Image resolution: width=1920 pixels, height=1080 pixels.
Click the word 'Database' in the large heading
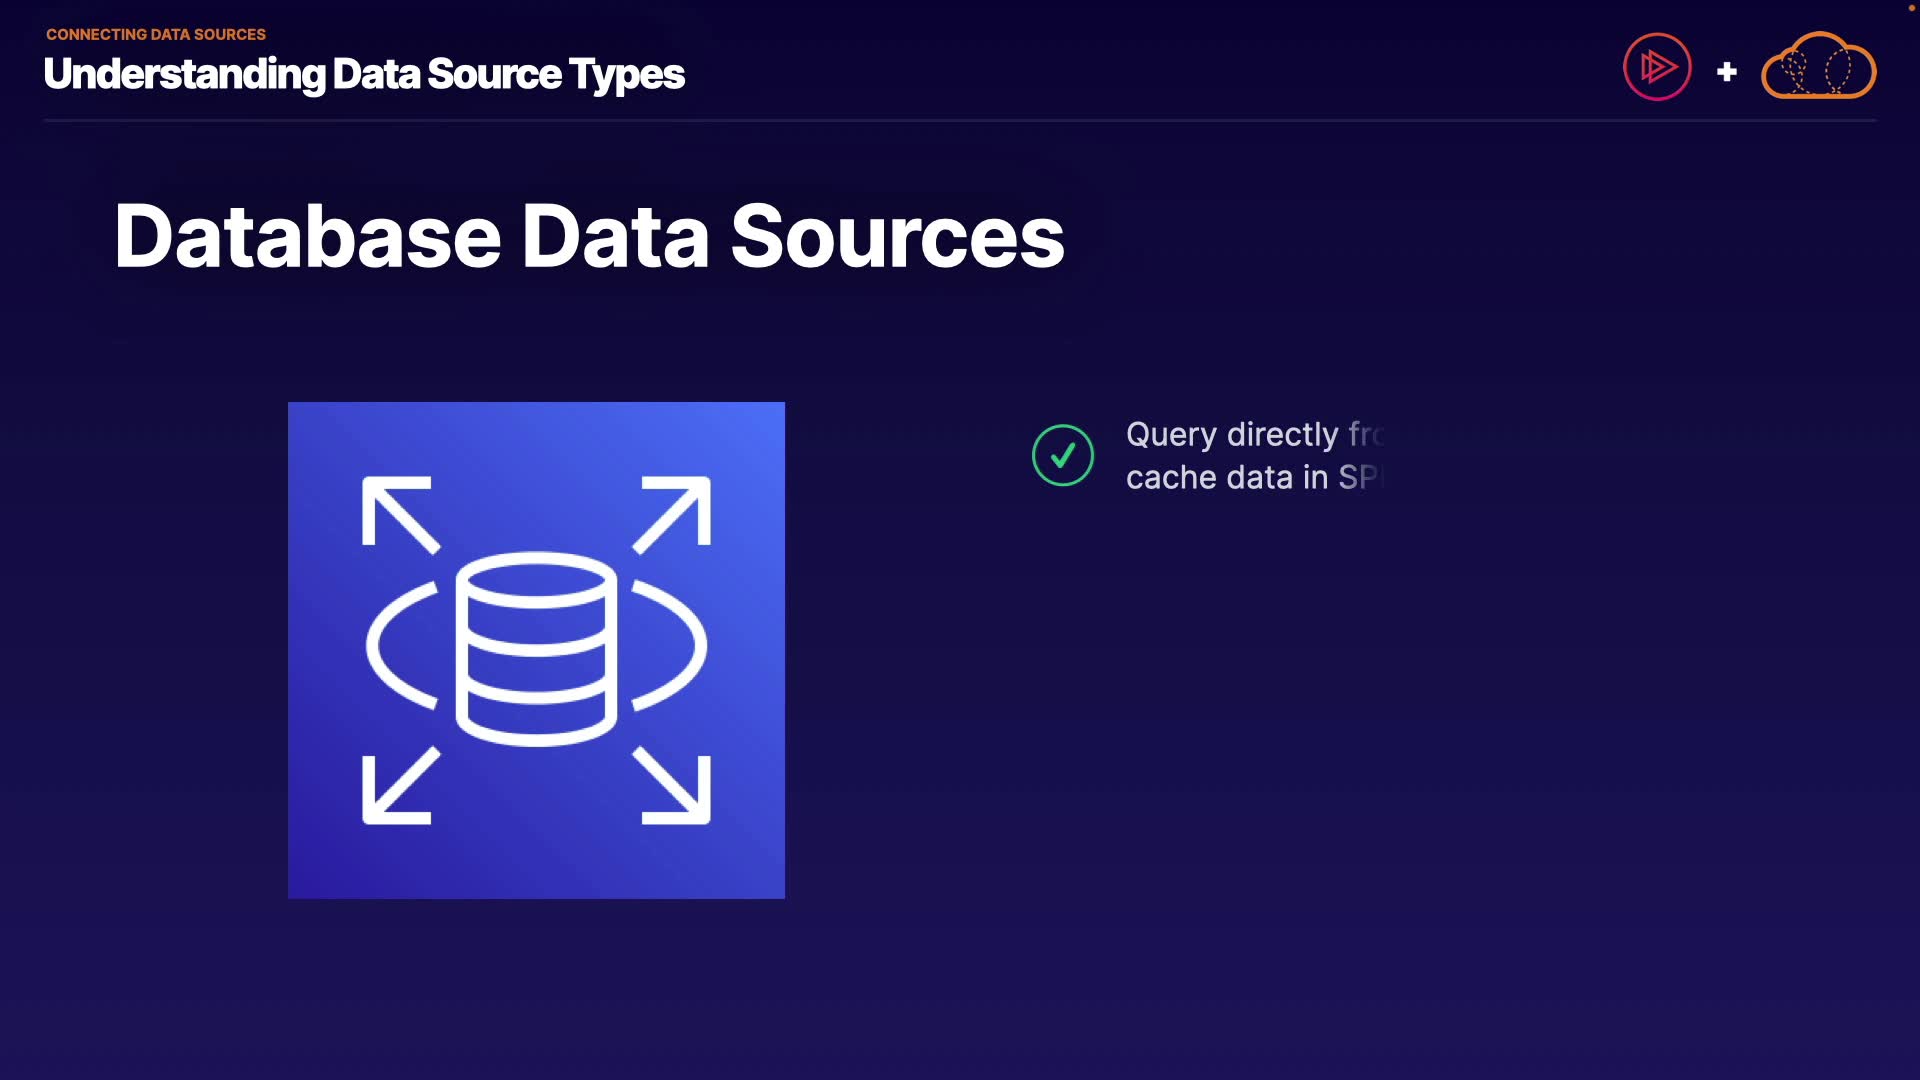tap(307, 237)
